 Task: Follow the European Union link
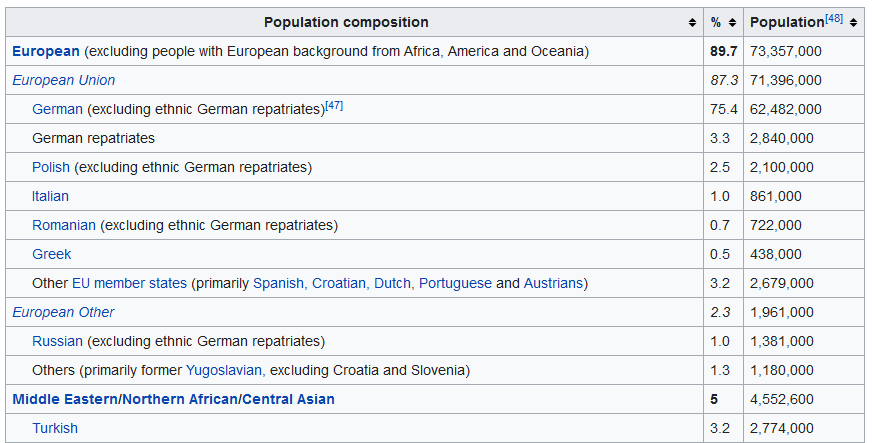point(64,80)
